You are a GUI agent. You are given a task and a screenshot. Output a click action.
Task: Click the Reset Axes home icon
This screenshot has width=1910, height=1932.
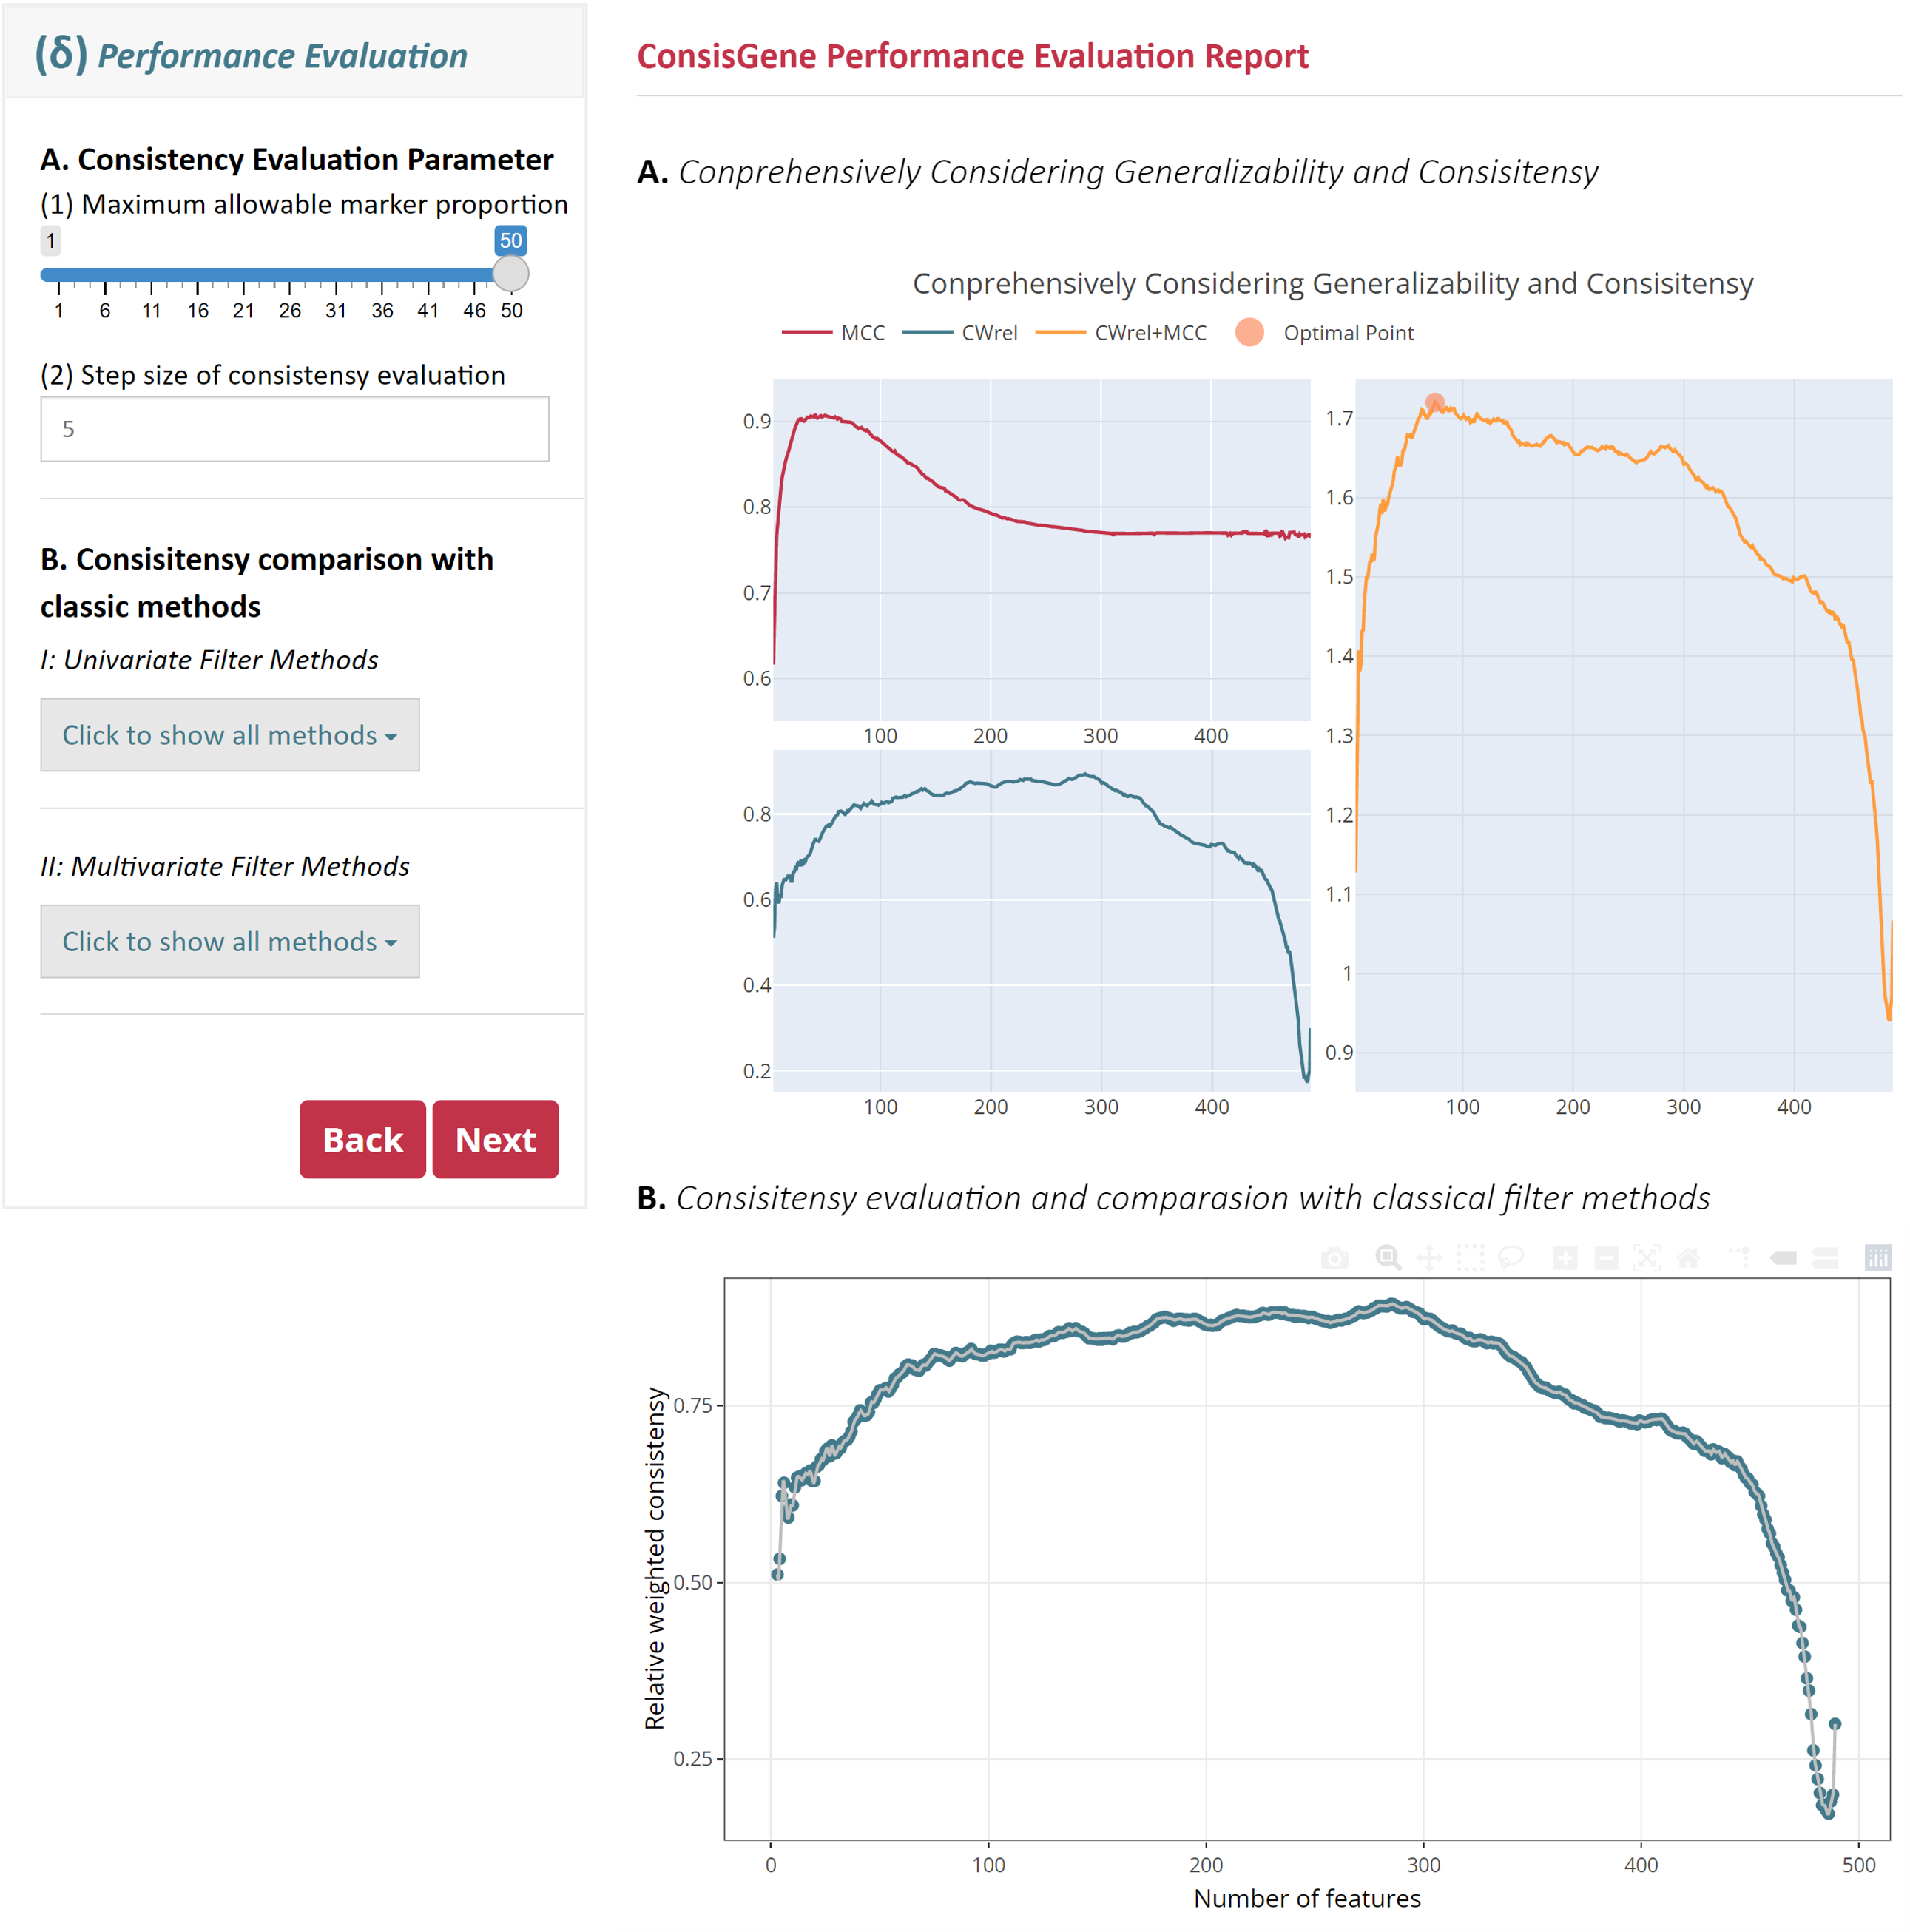click(x=1688, y=1258)
